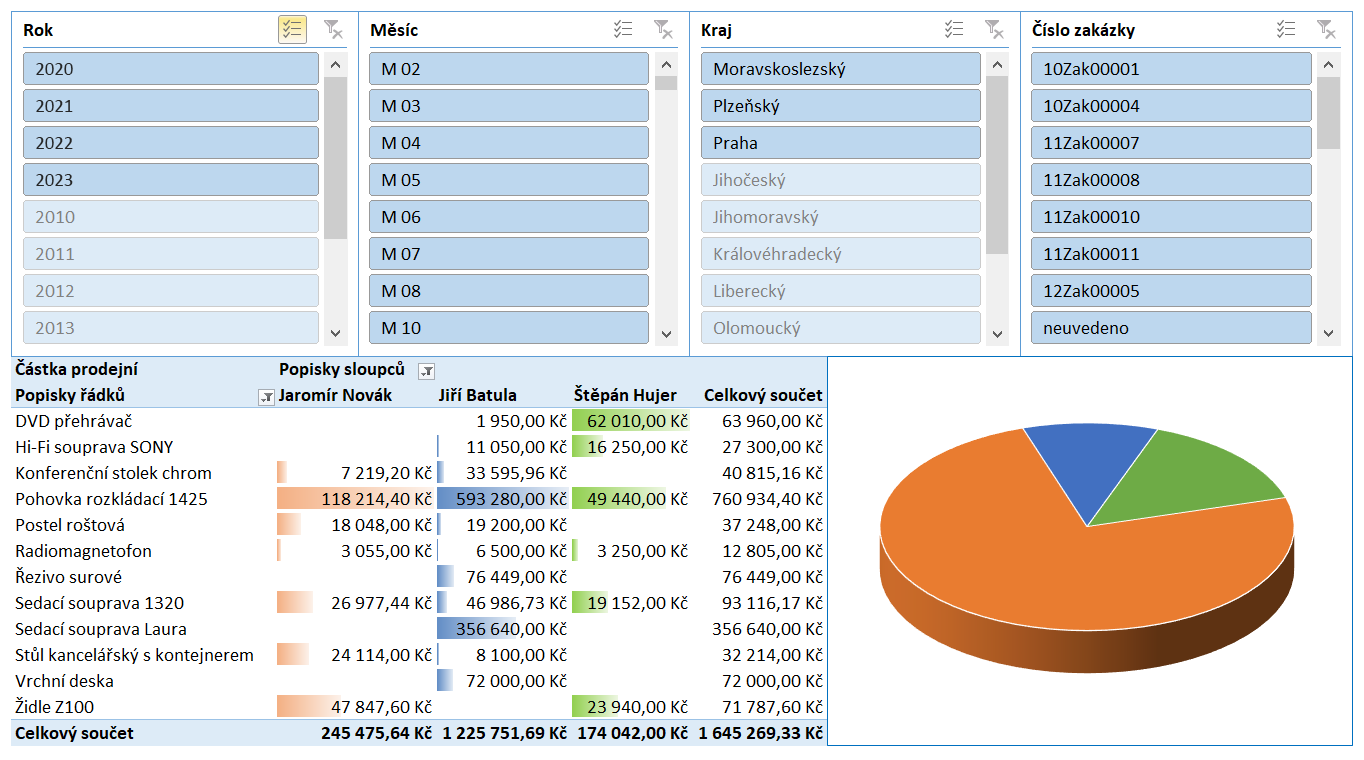1364x760 pixels.
Task: Toggle multi-select in the Kraj slicer
Action: 954,30
